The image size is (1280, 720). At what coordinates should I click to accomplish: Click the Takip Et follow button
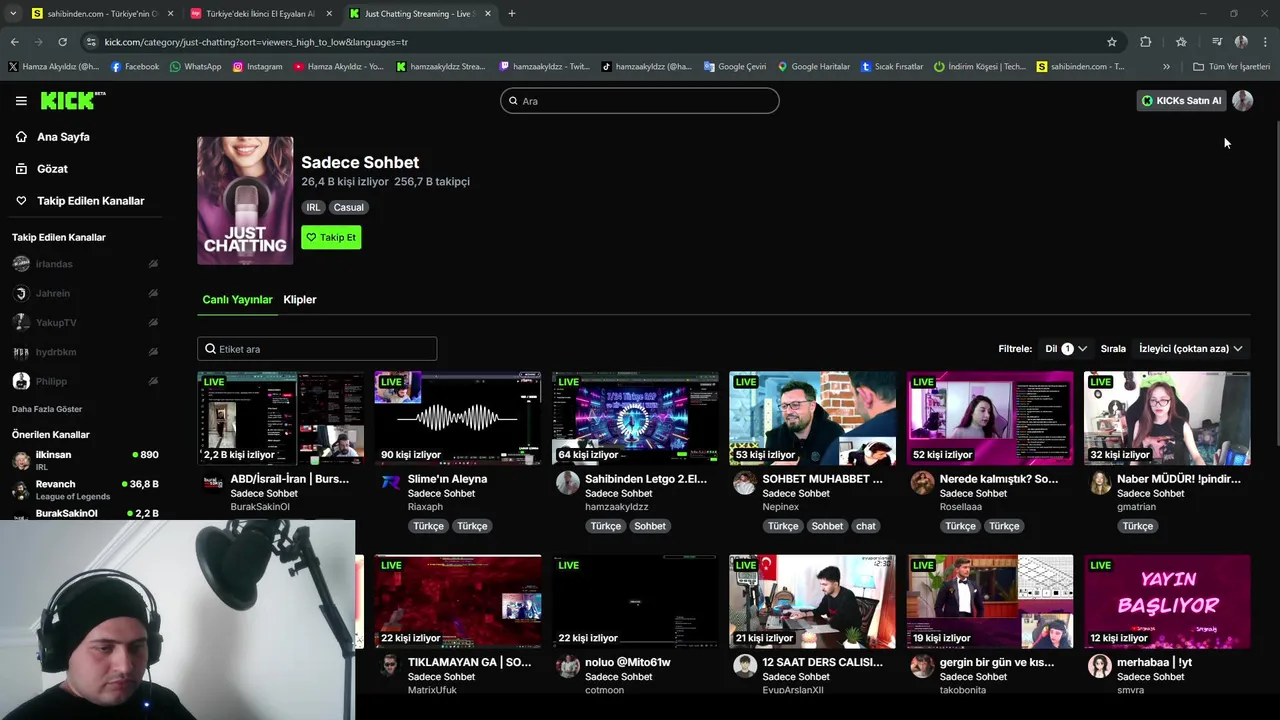coord(331,237)
